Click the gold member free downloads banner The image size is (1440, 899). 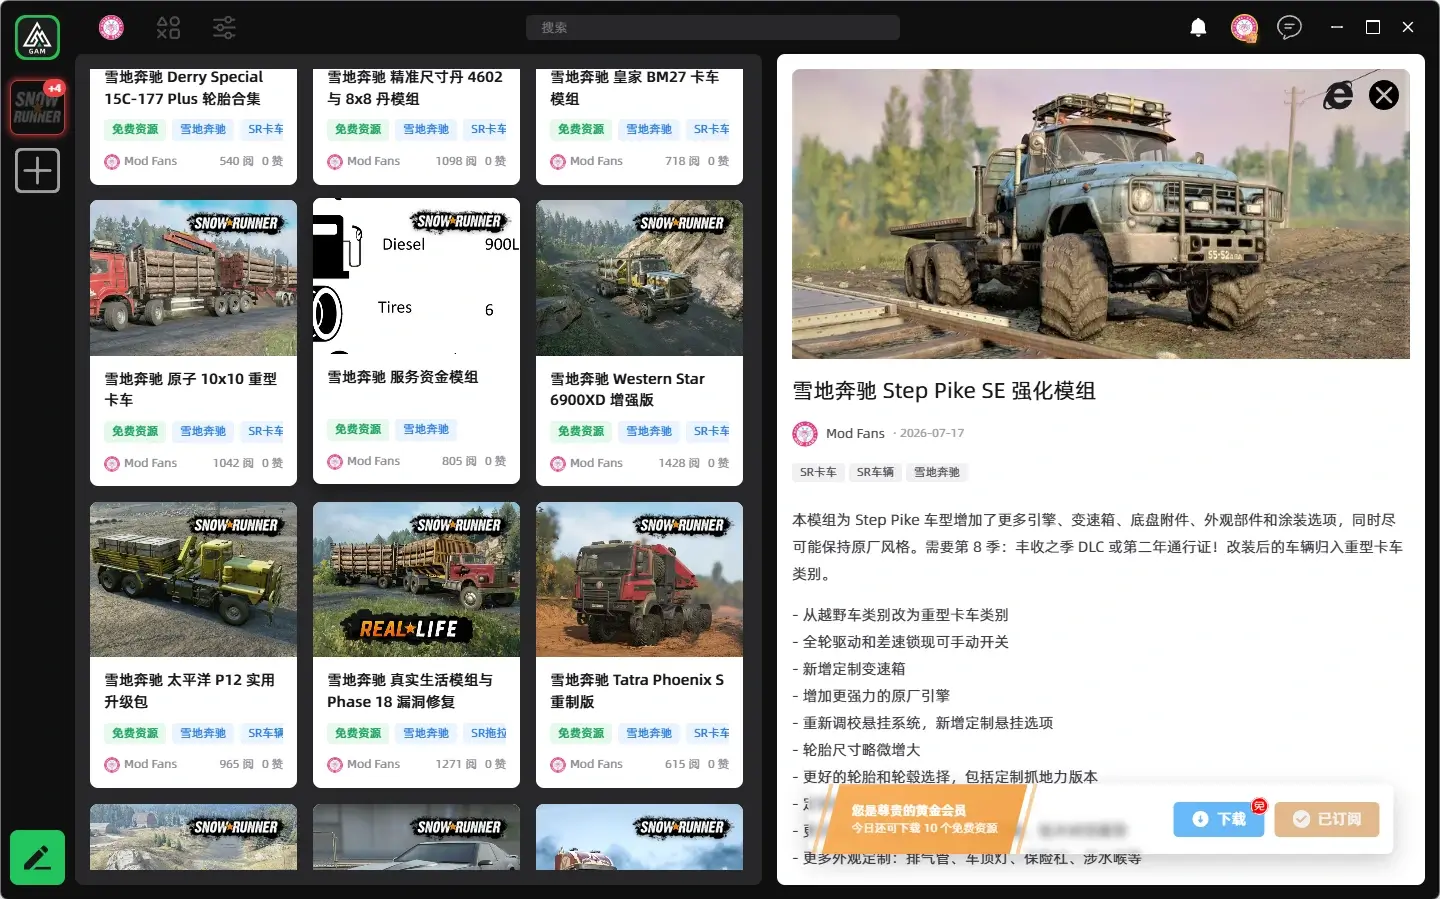pyautogui.click(x=925, y=819)
